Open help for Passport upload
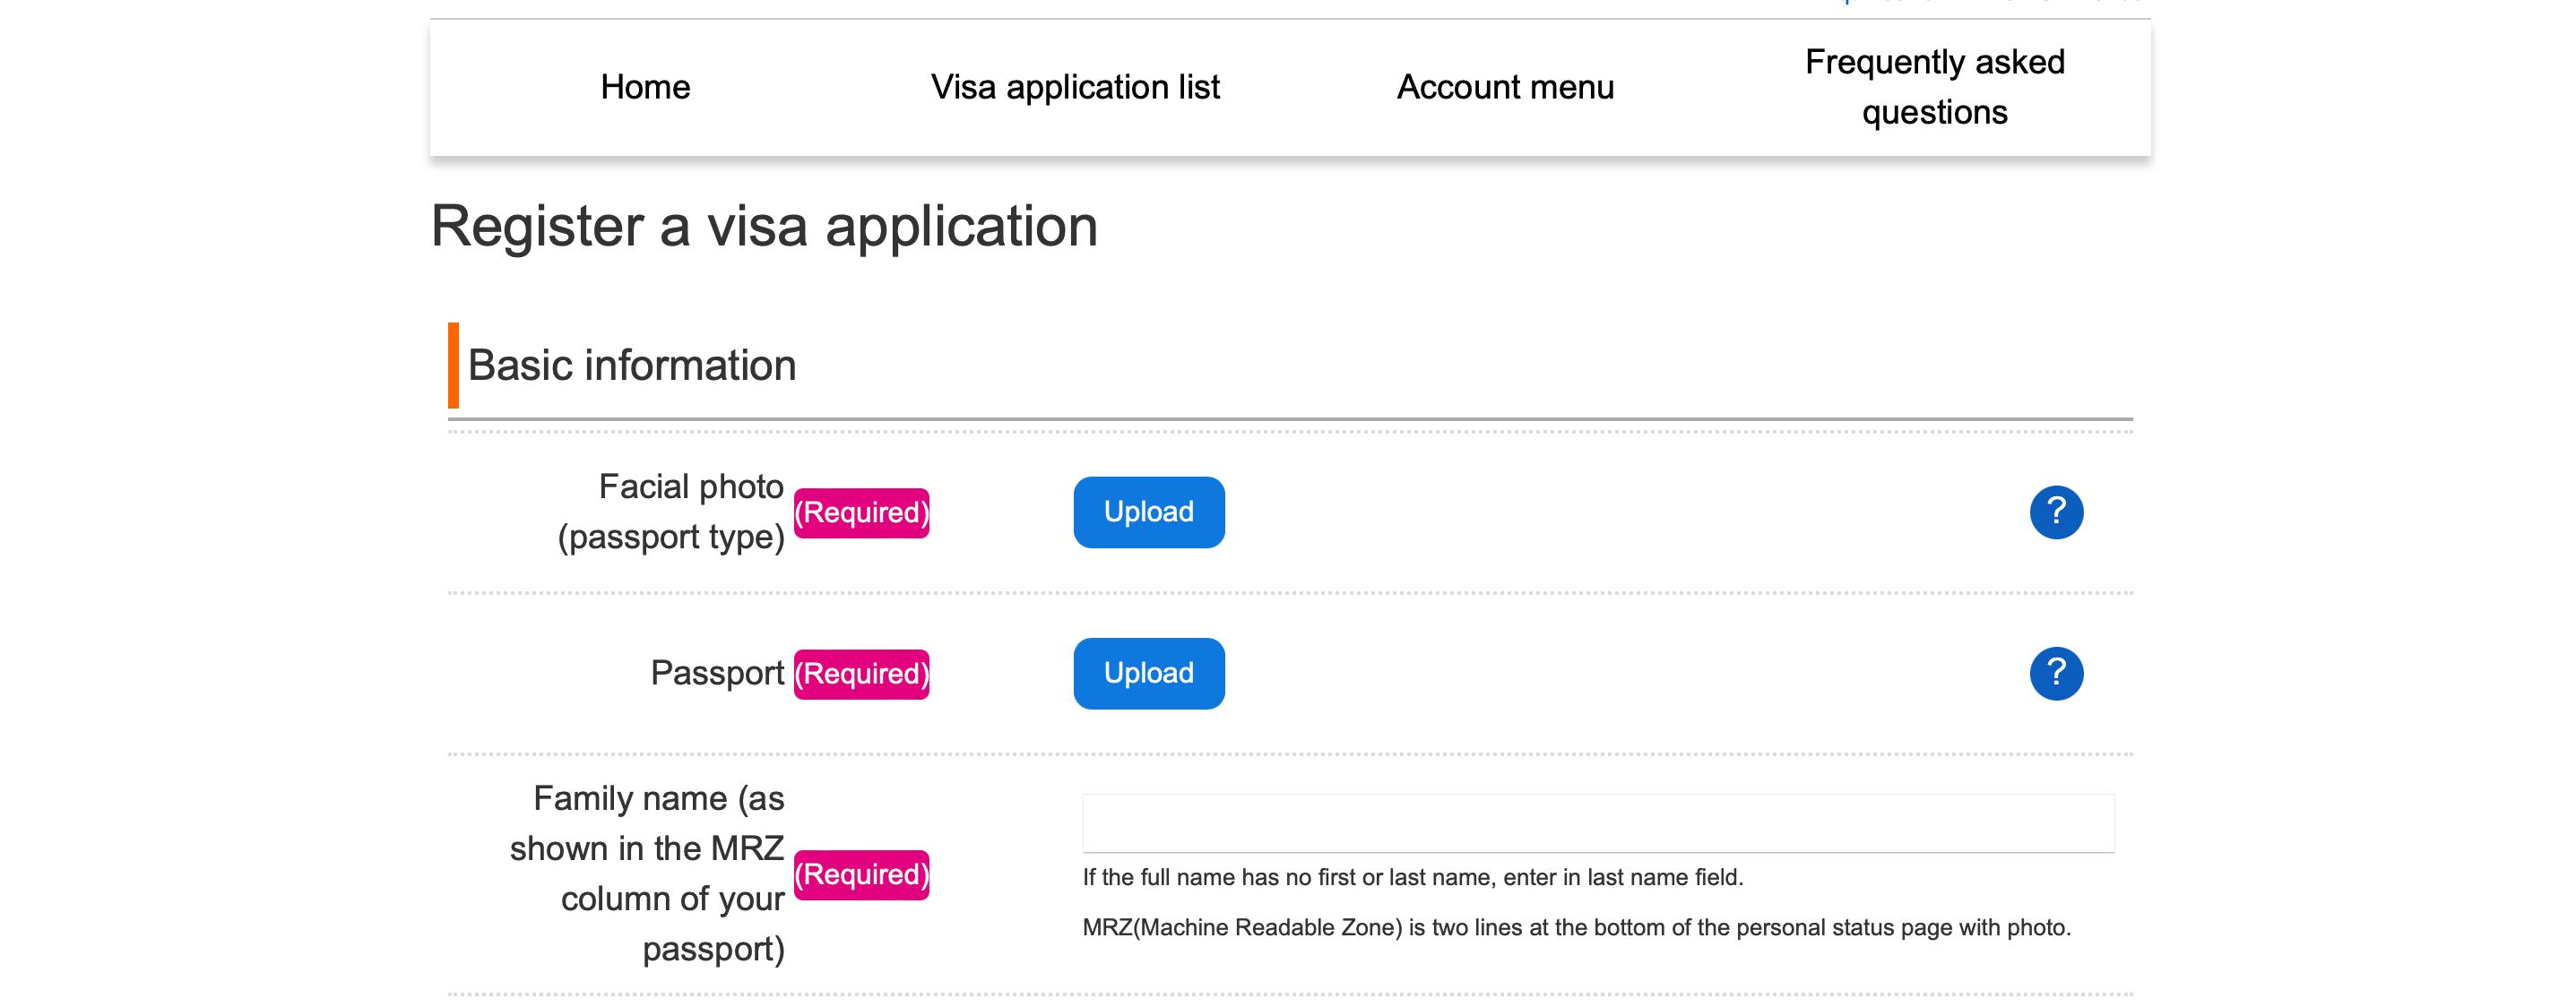 point(2056,673)
